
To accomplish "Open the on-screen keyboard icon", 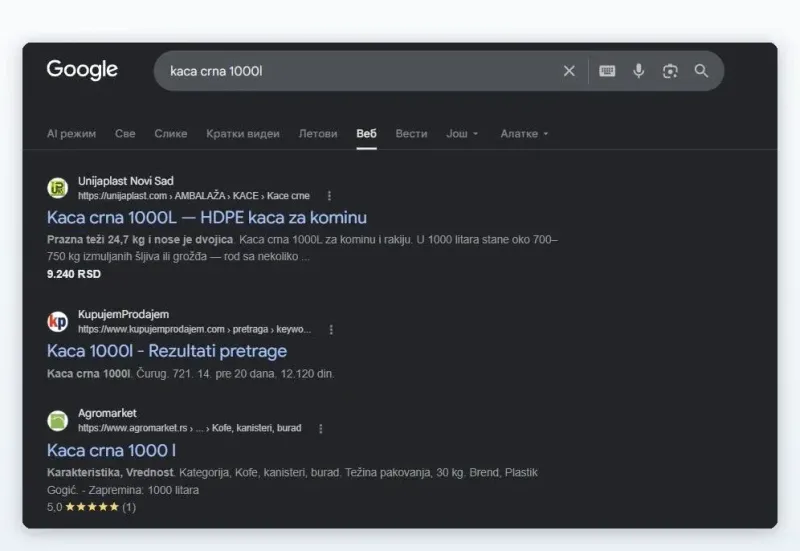I will pyautogui.click(x=607, y=71).
